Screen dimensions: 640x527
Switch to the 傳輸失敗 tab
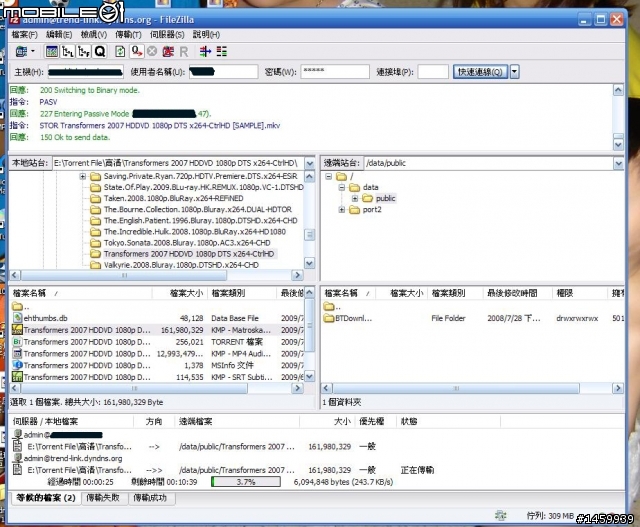point(104,498)
